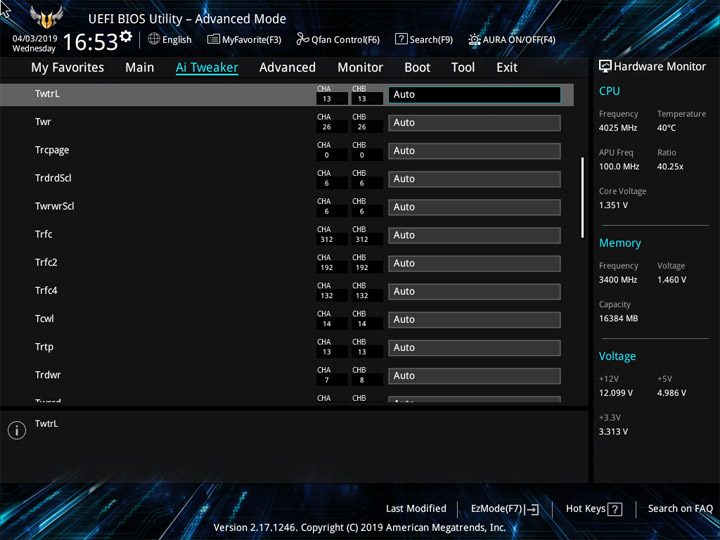The image size is (720, 540).
Task: Click the settings list scrollbar
Action: tap(583, 197)
